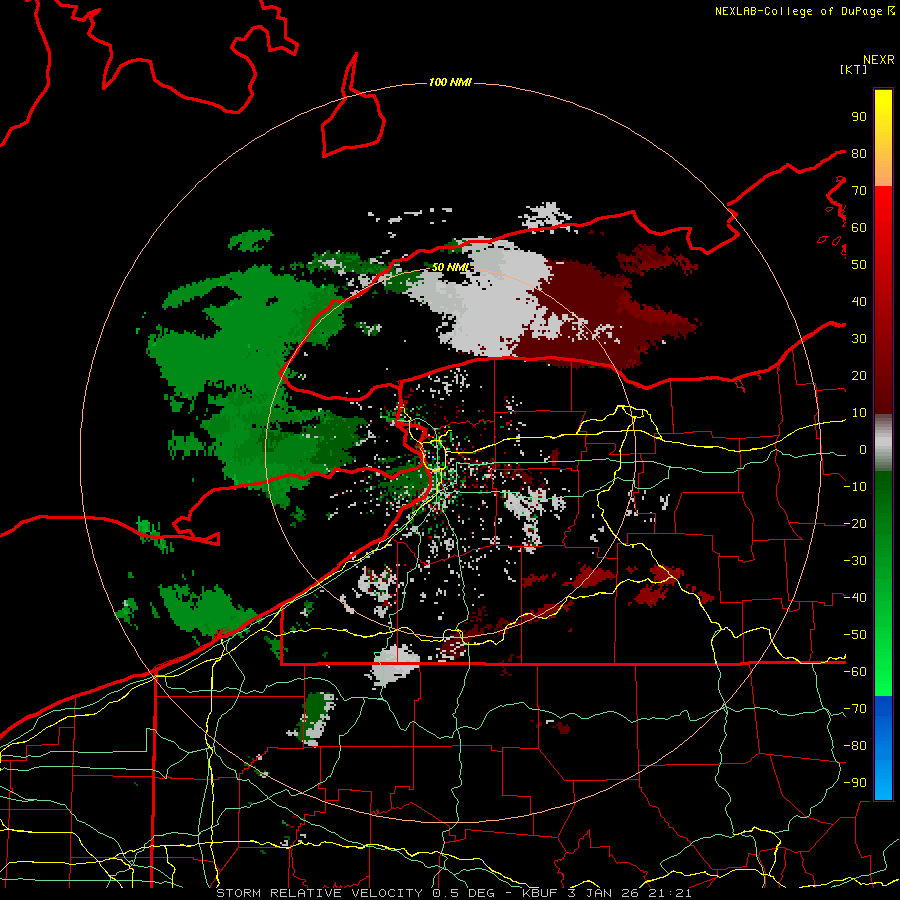Select the blue segment of the color bar
This screenshot has width=900, height=900.
click(x=883, y=748)
